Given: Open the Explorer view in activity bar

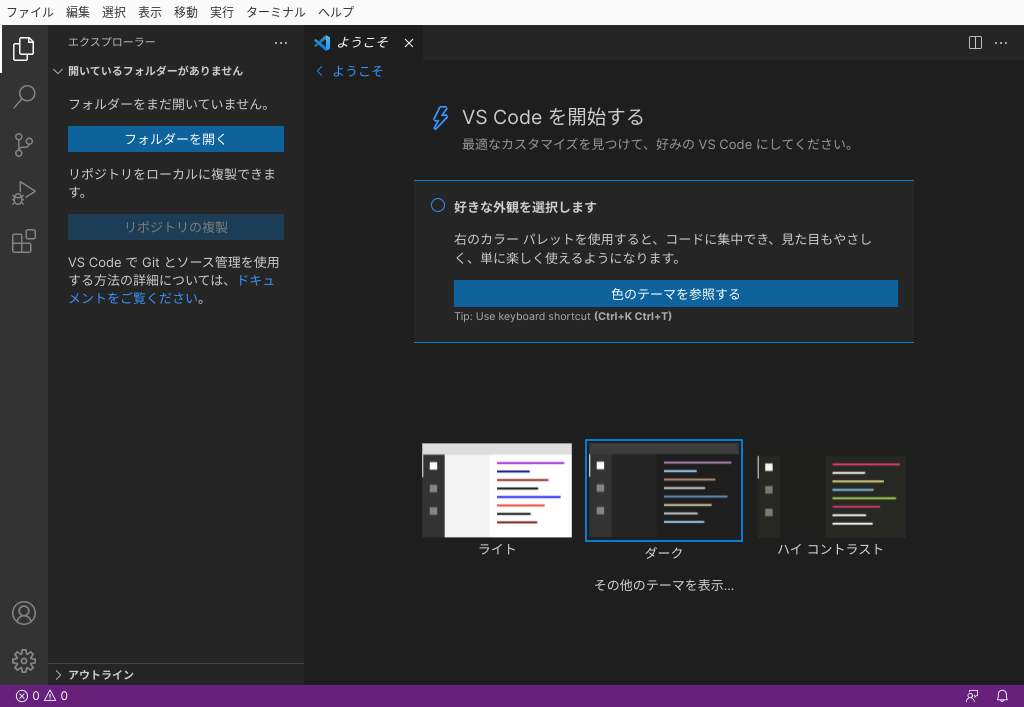Looking at the screenshot, I should (x=24, y=48).
